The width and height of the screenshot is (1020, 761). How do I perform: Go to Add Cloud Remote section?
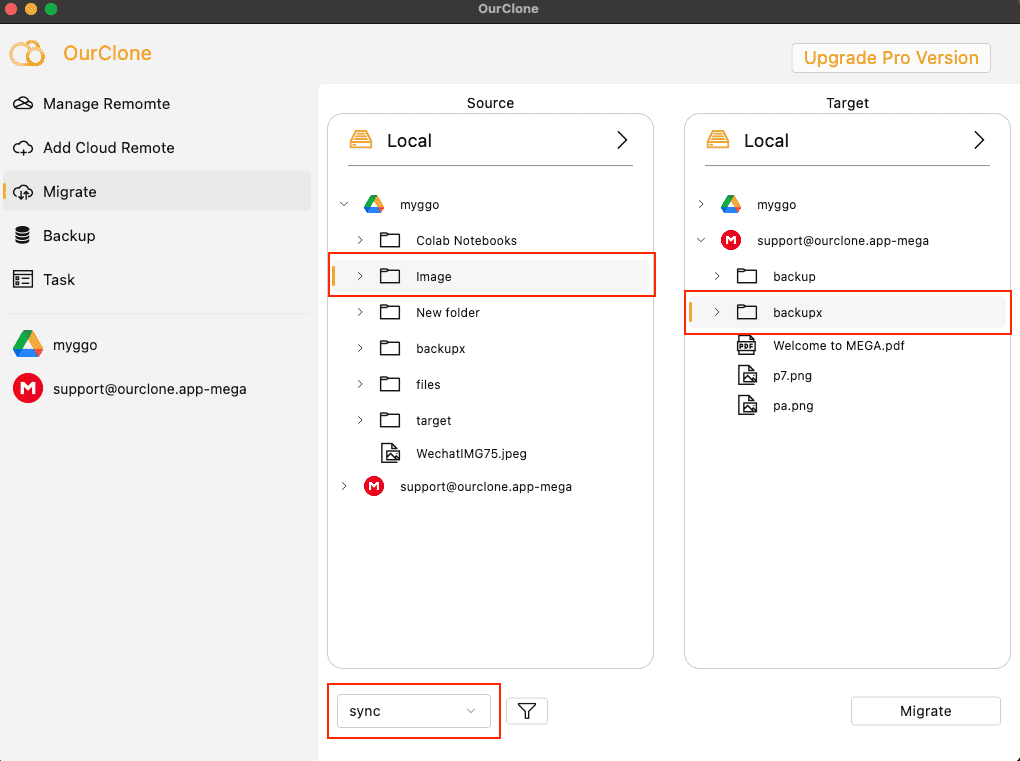[108, 148]
